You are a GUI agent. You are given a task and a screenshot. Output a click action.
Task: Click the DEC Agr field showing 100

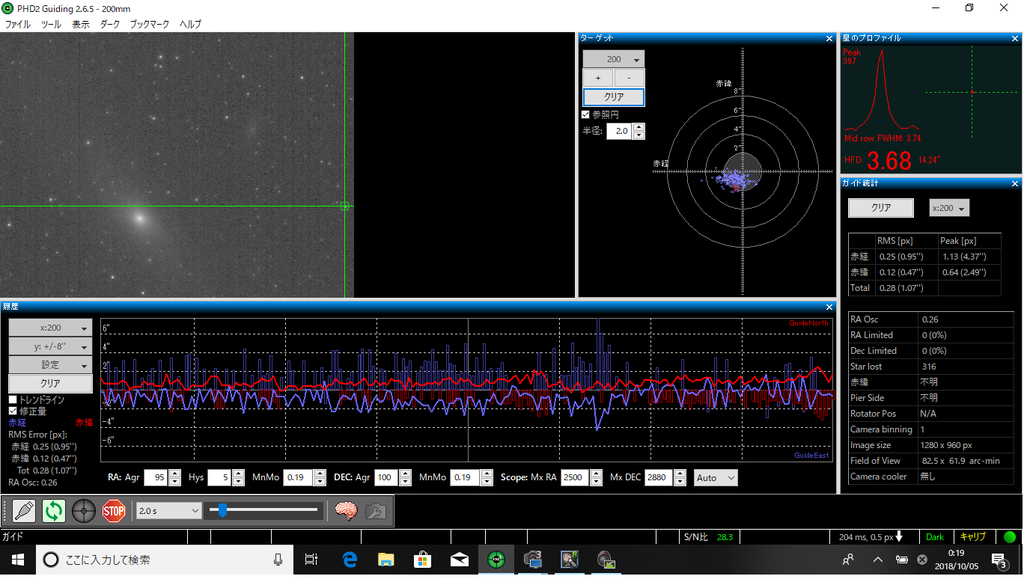(x=387, y=478)
